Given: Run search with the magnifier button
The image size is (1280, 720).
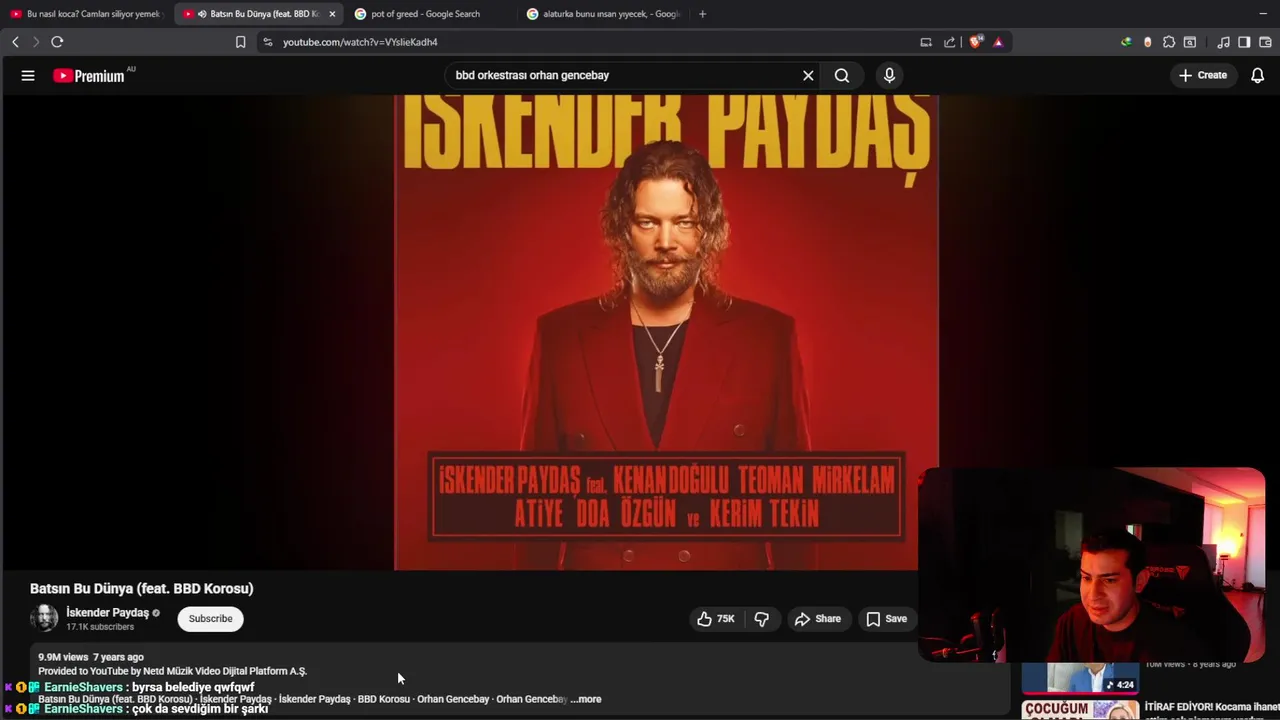Looking at the screenshot, I should pyautogui.click(x=842, y=75).
